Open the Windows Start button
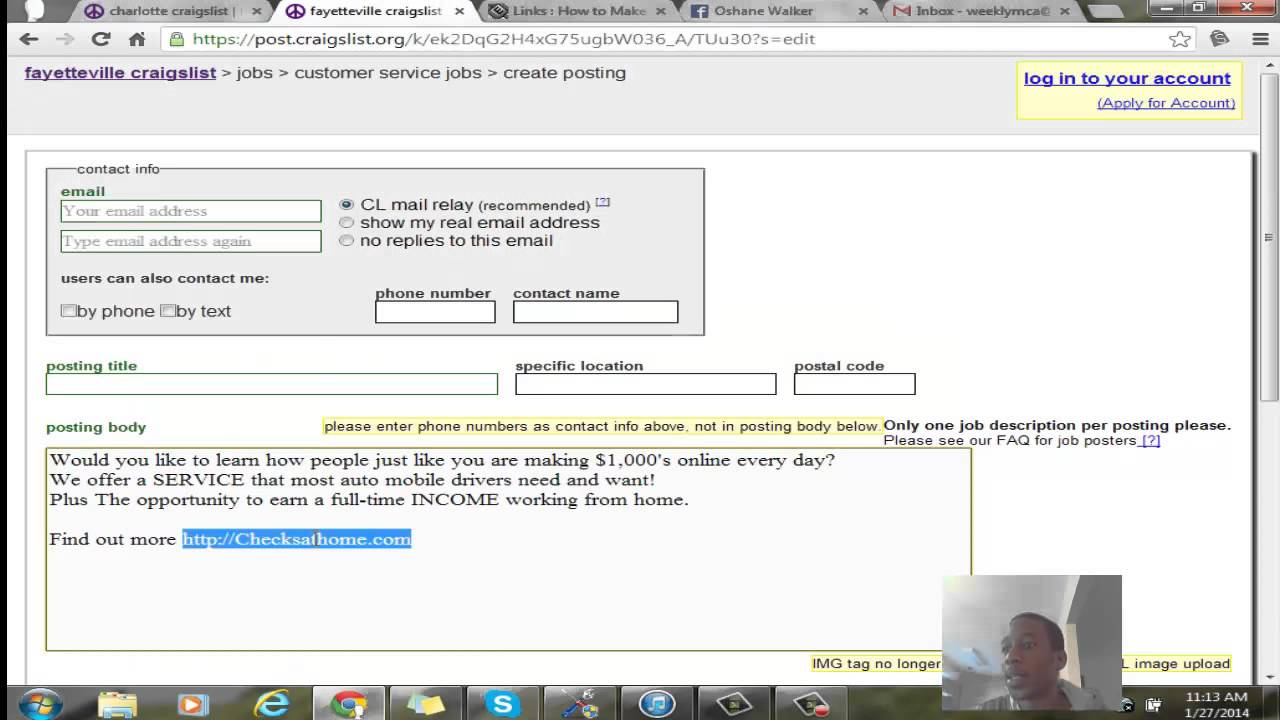The image size is (1280, 720). (x=41, y=704)
